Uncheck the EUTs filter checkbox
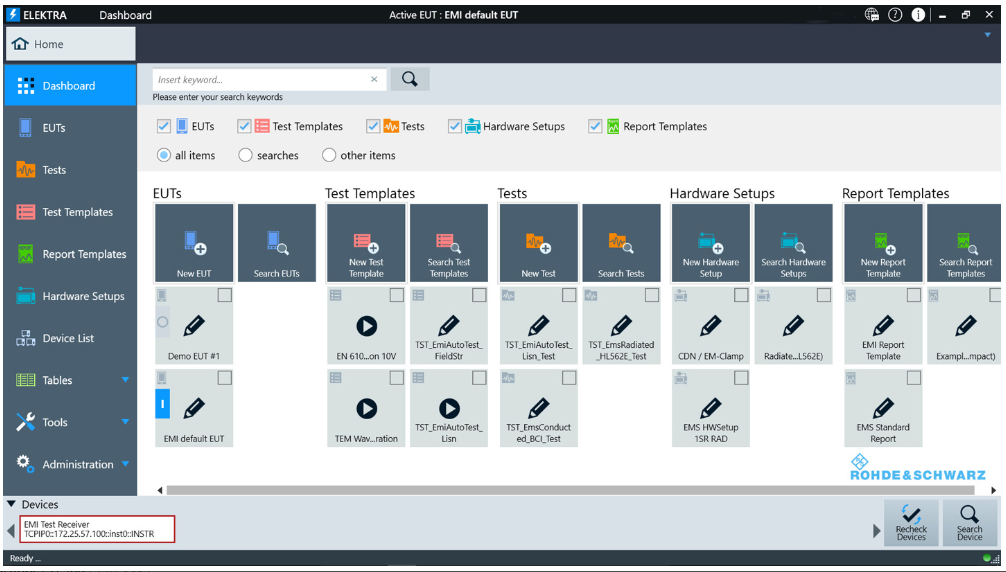 pos(164,126)
